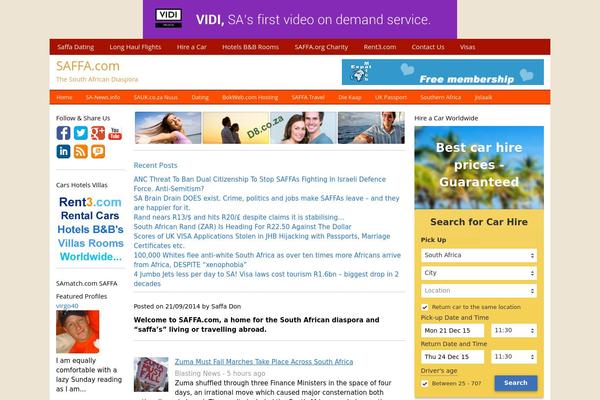600x400 pixels.
Task: Open 4 Jumbo Jets less per day post
Action: point(266,279)
